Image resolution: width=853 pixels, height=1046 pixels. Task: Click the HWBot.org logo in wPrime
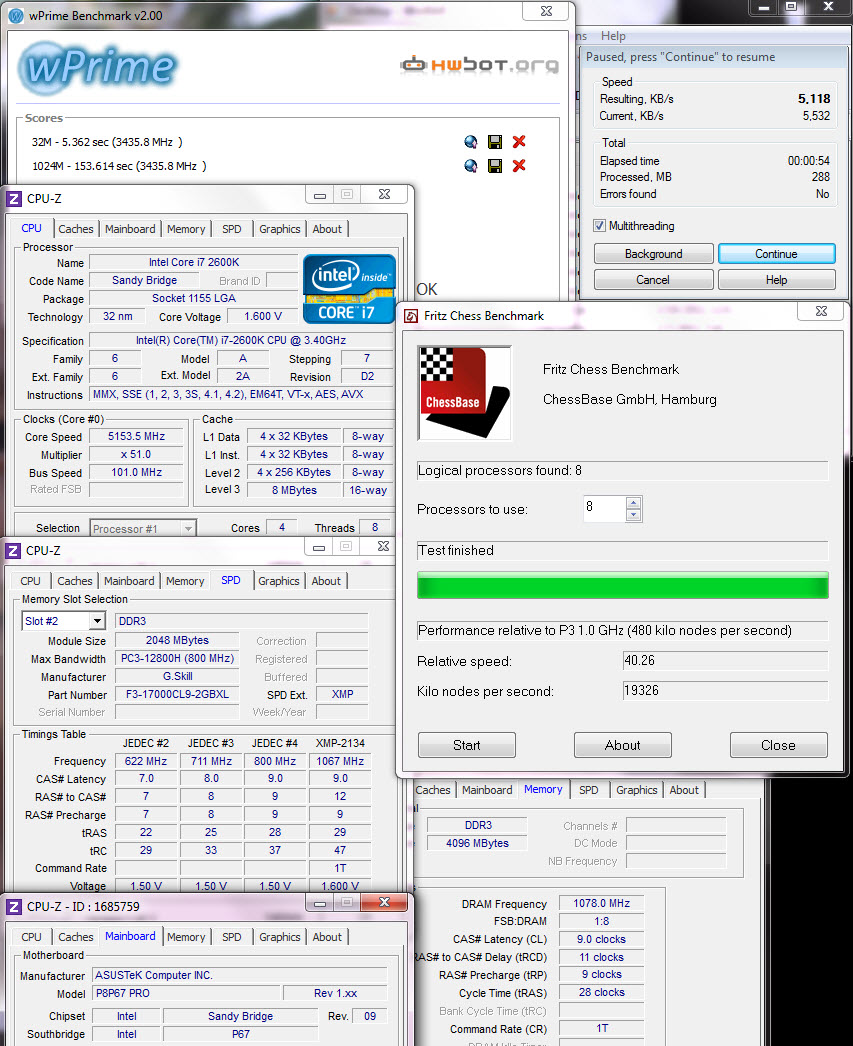[480, 65]
